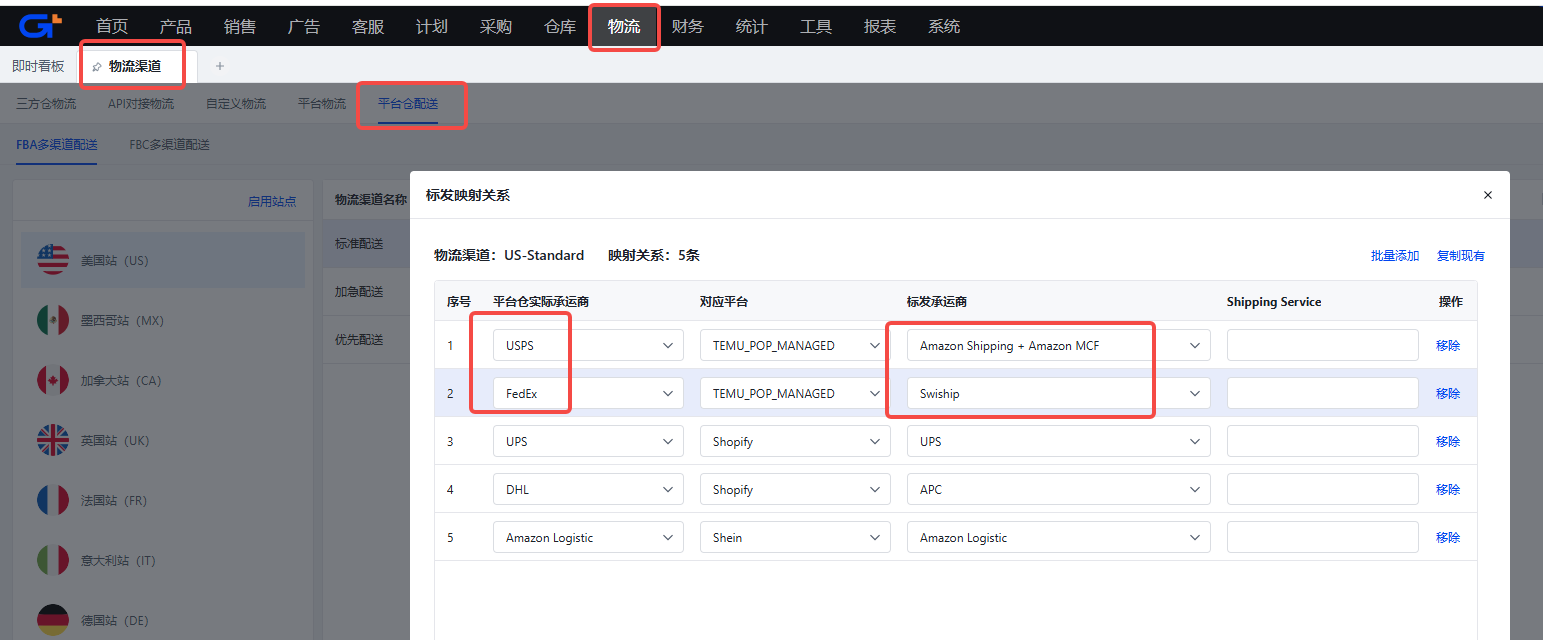Viewport: 1543px width, 640px height.
Task: Open APC 标发承运商 dropdown
Action: 1059,489
